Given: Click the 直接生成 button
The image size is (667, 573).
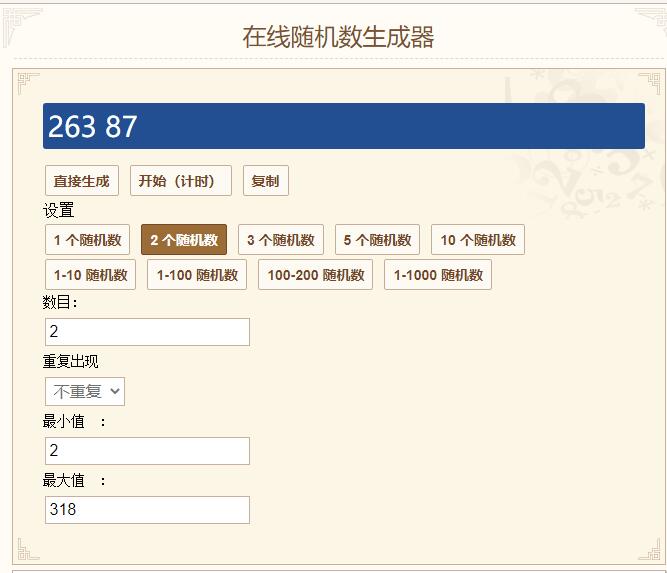Looking at the screenshot, I should pos(81,181).
